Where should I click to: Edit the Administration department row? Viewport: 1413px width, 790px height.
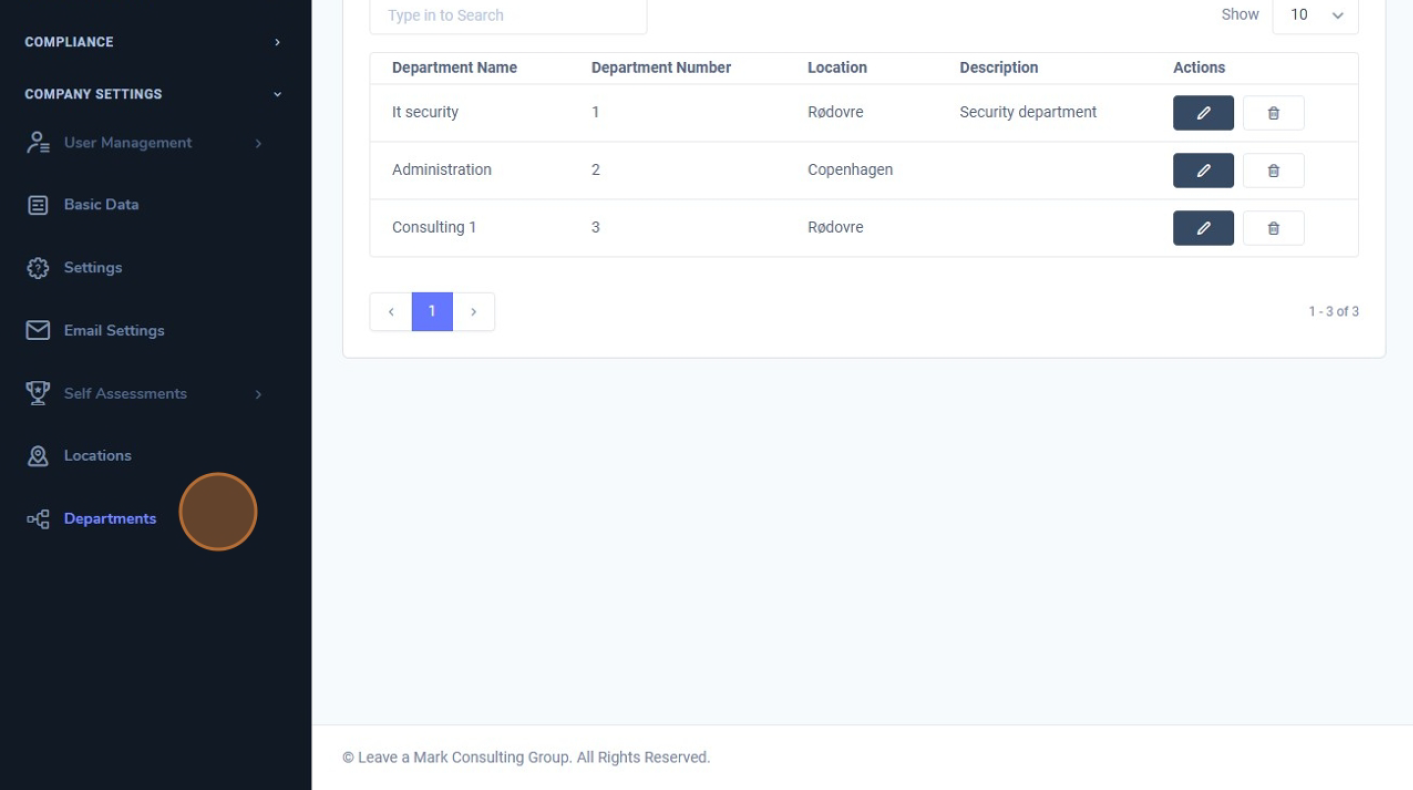(1203, 171)
